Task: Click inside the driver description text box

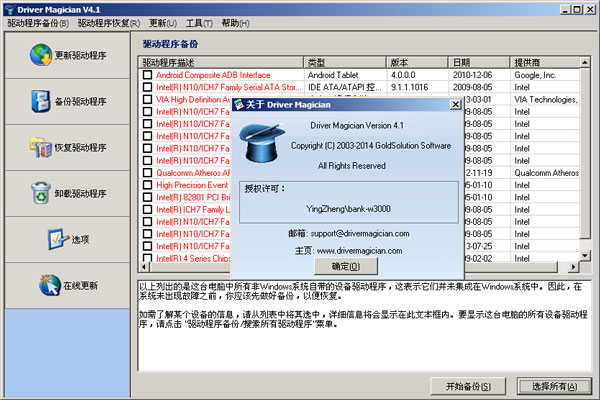Action: [x=364, y=325]
